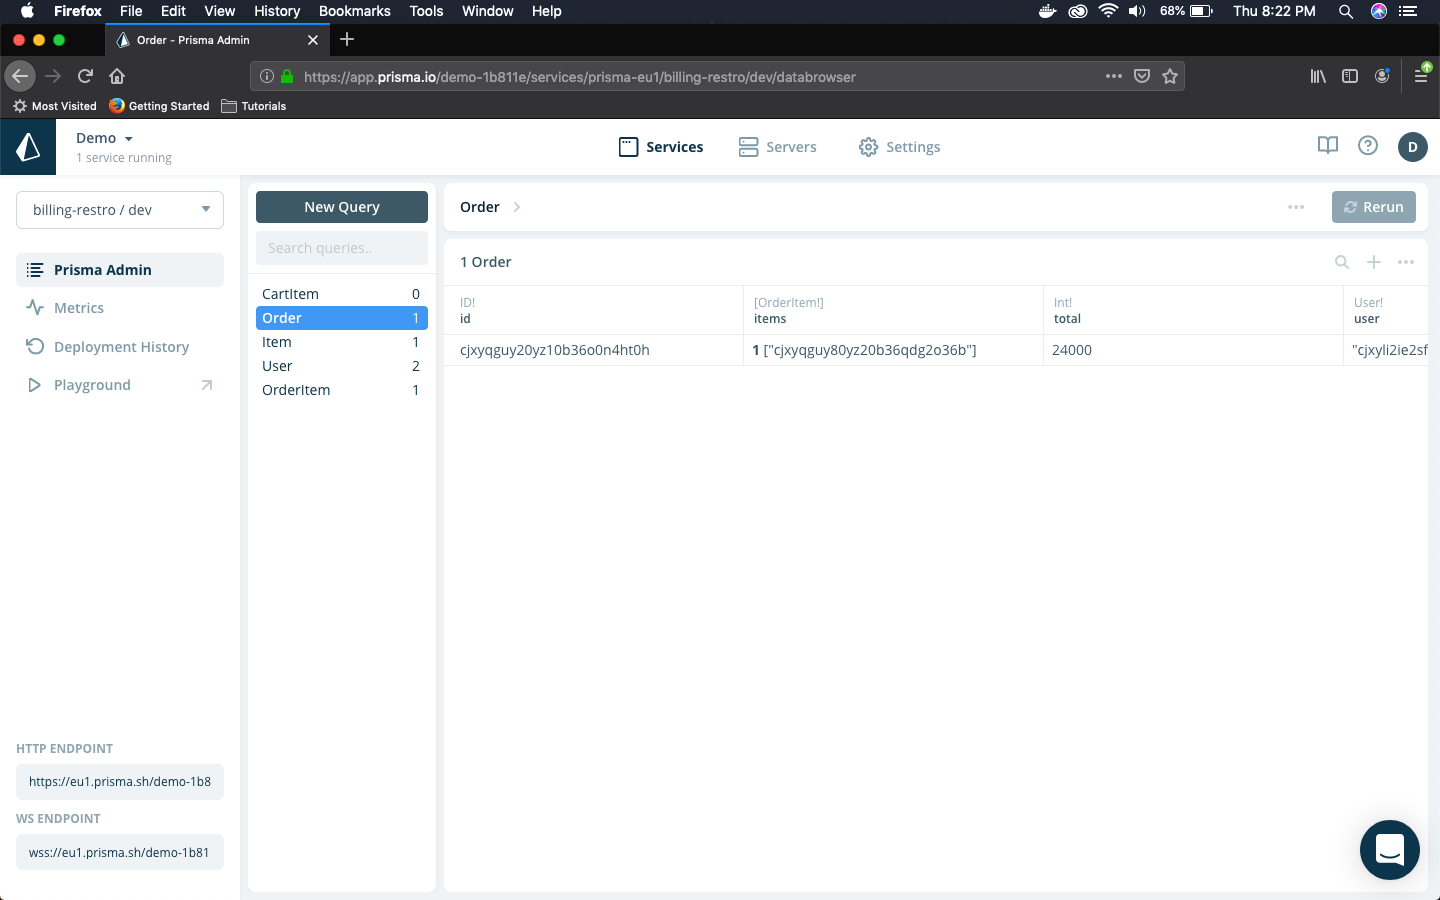Open Getting Started bookmark
1440x900 pixels.
tap(160, 106)
